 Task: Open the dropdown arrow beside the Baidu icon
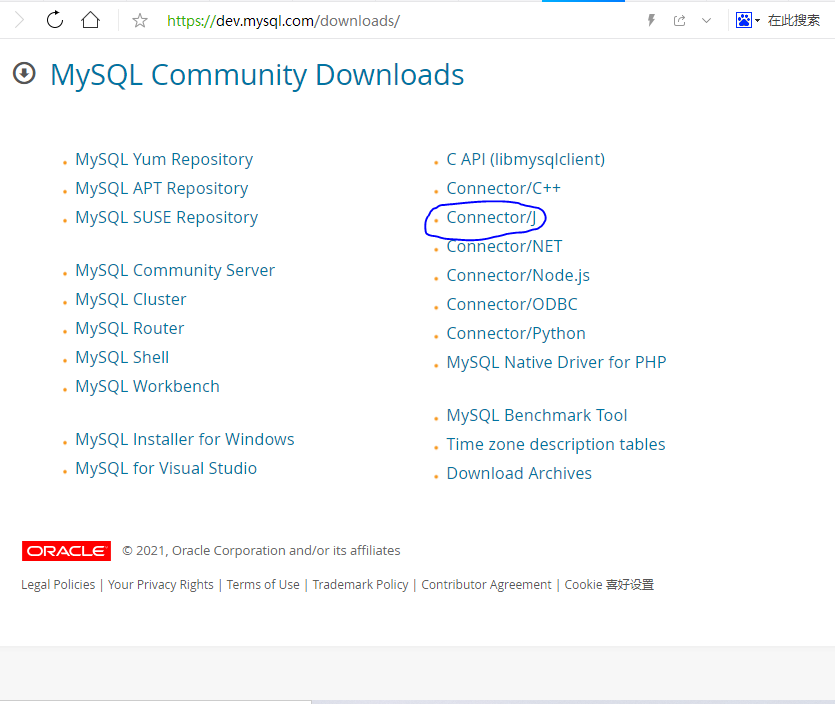click(x=757, y=19)
